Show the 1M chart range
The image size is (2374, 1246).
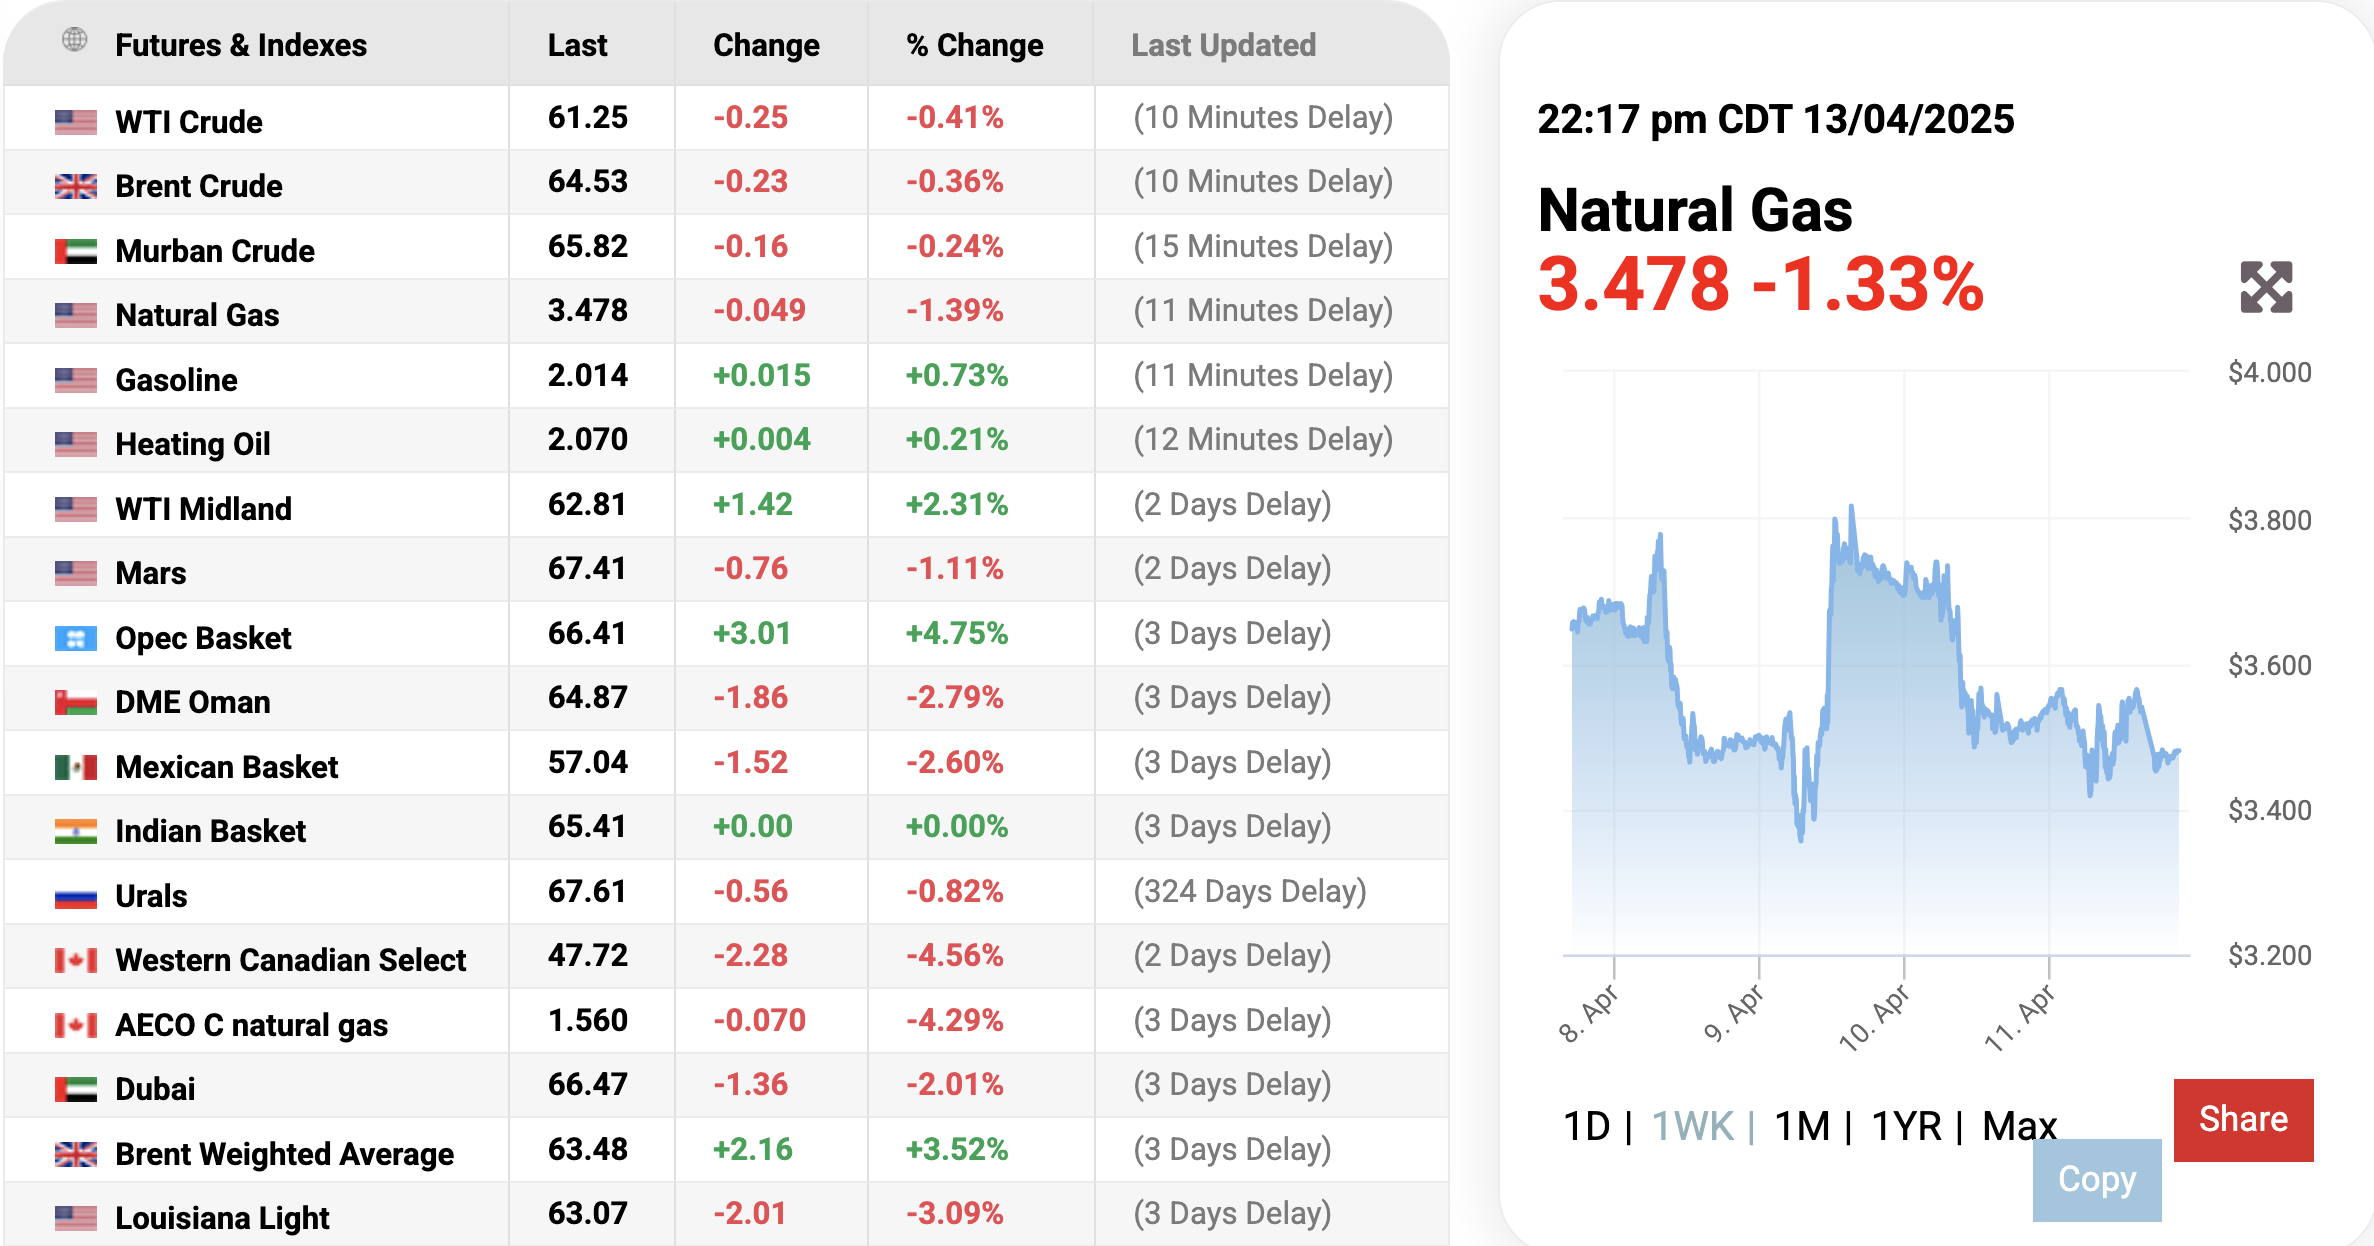[1802, 1127]
